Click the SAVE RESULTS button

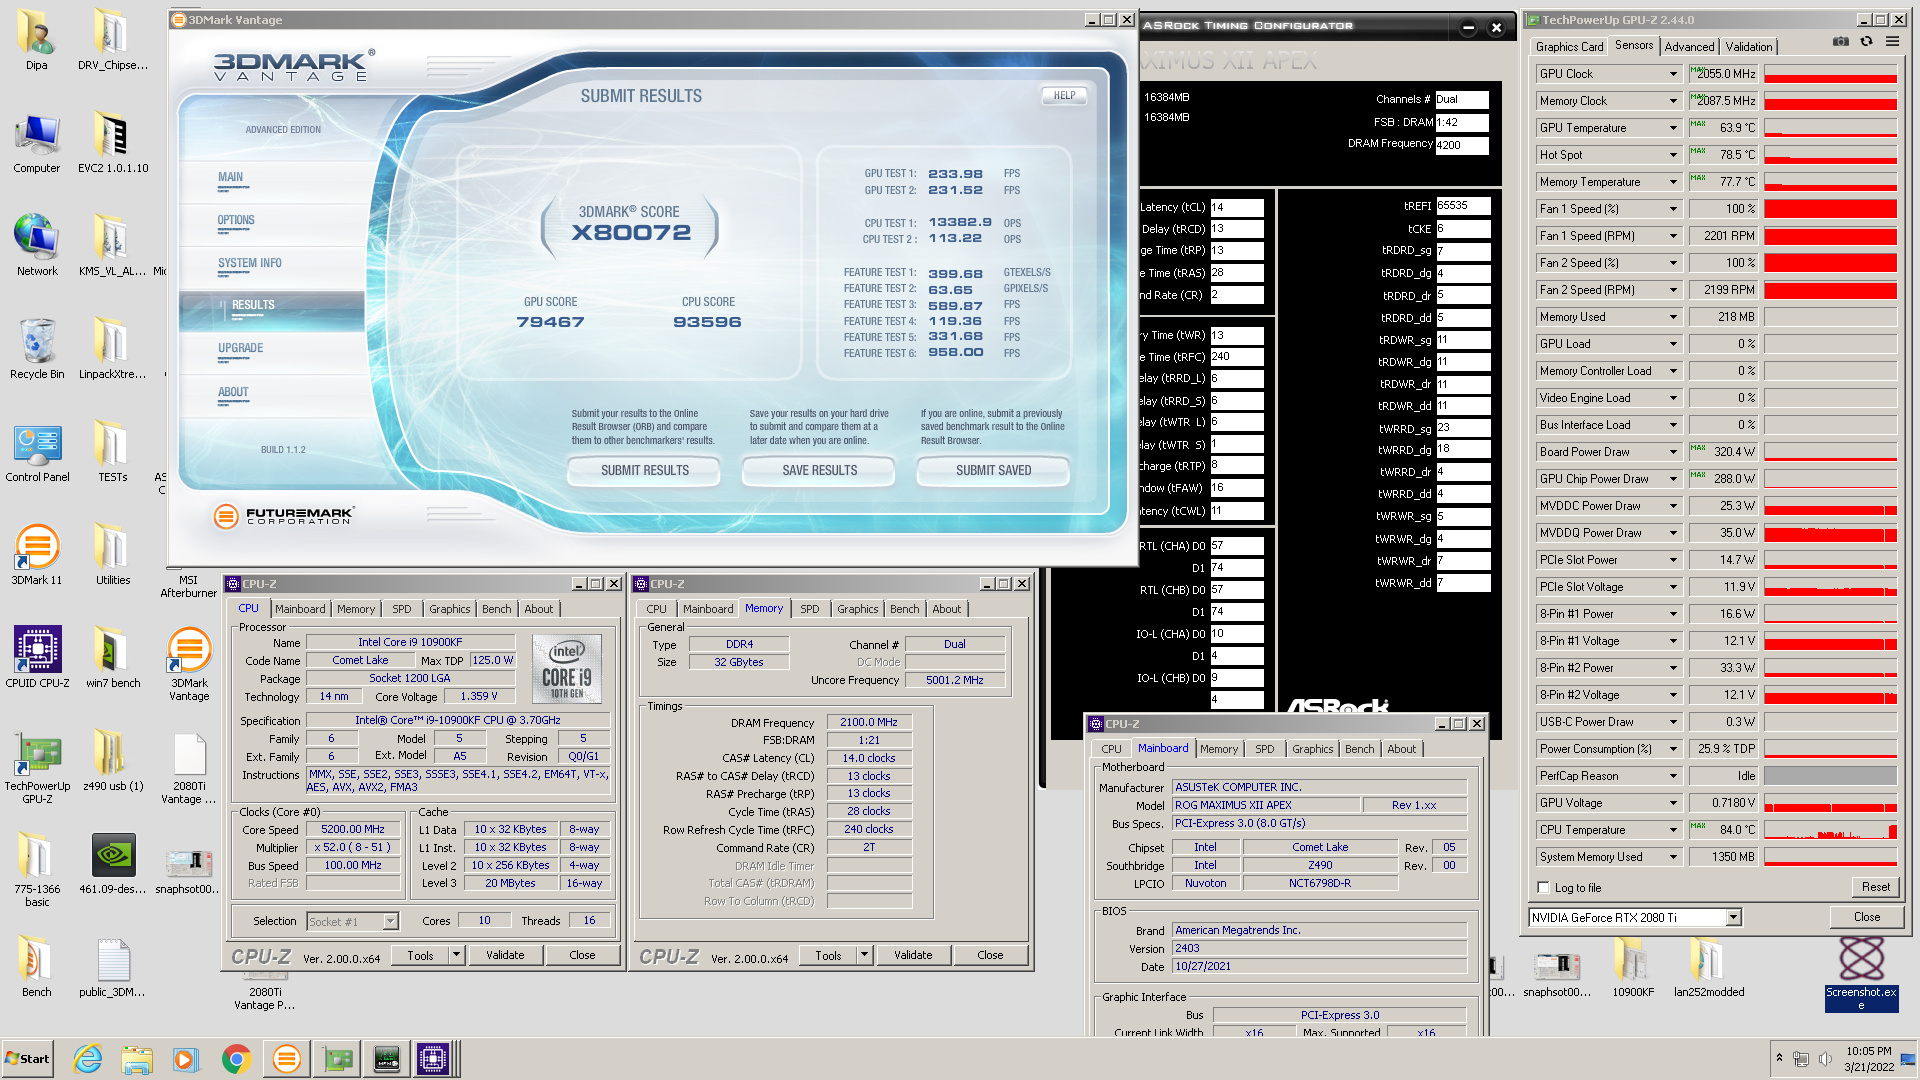point(819,471)
